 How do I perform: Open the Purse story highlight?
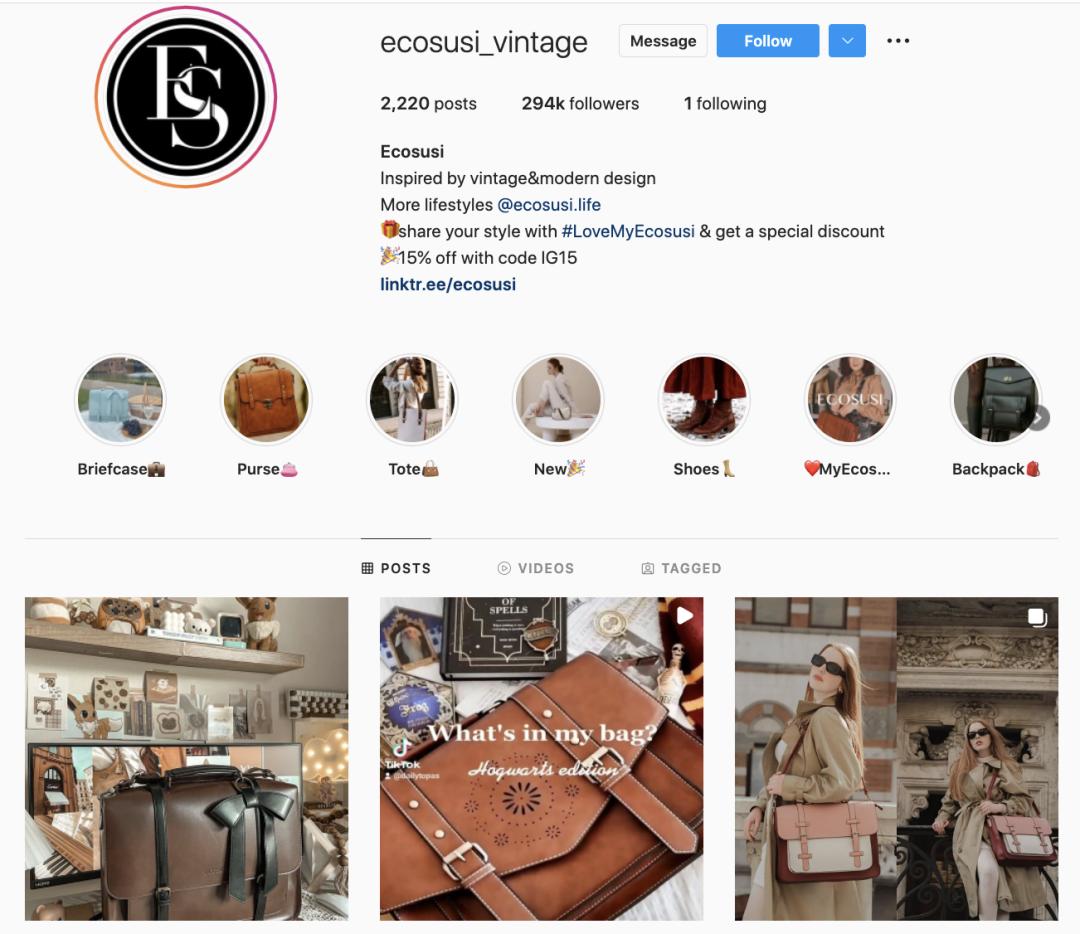pyautogui.click(x=267, y=399)
